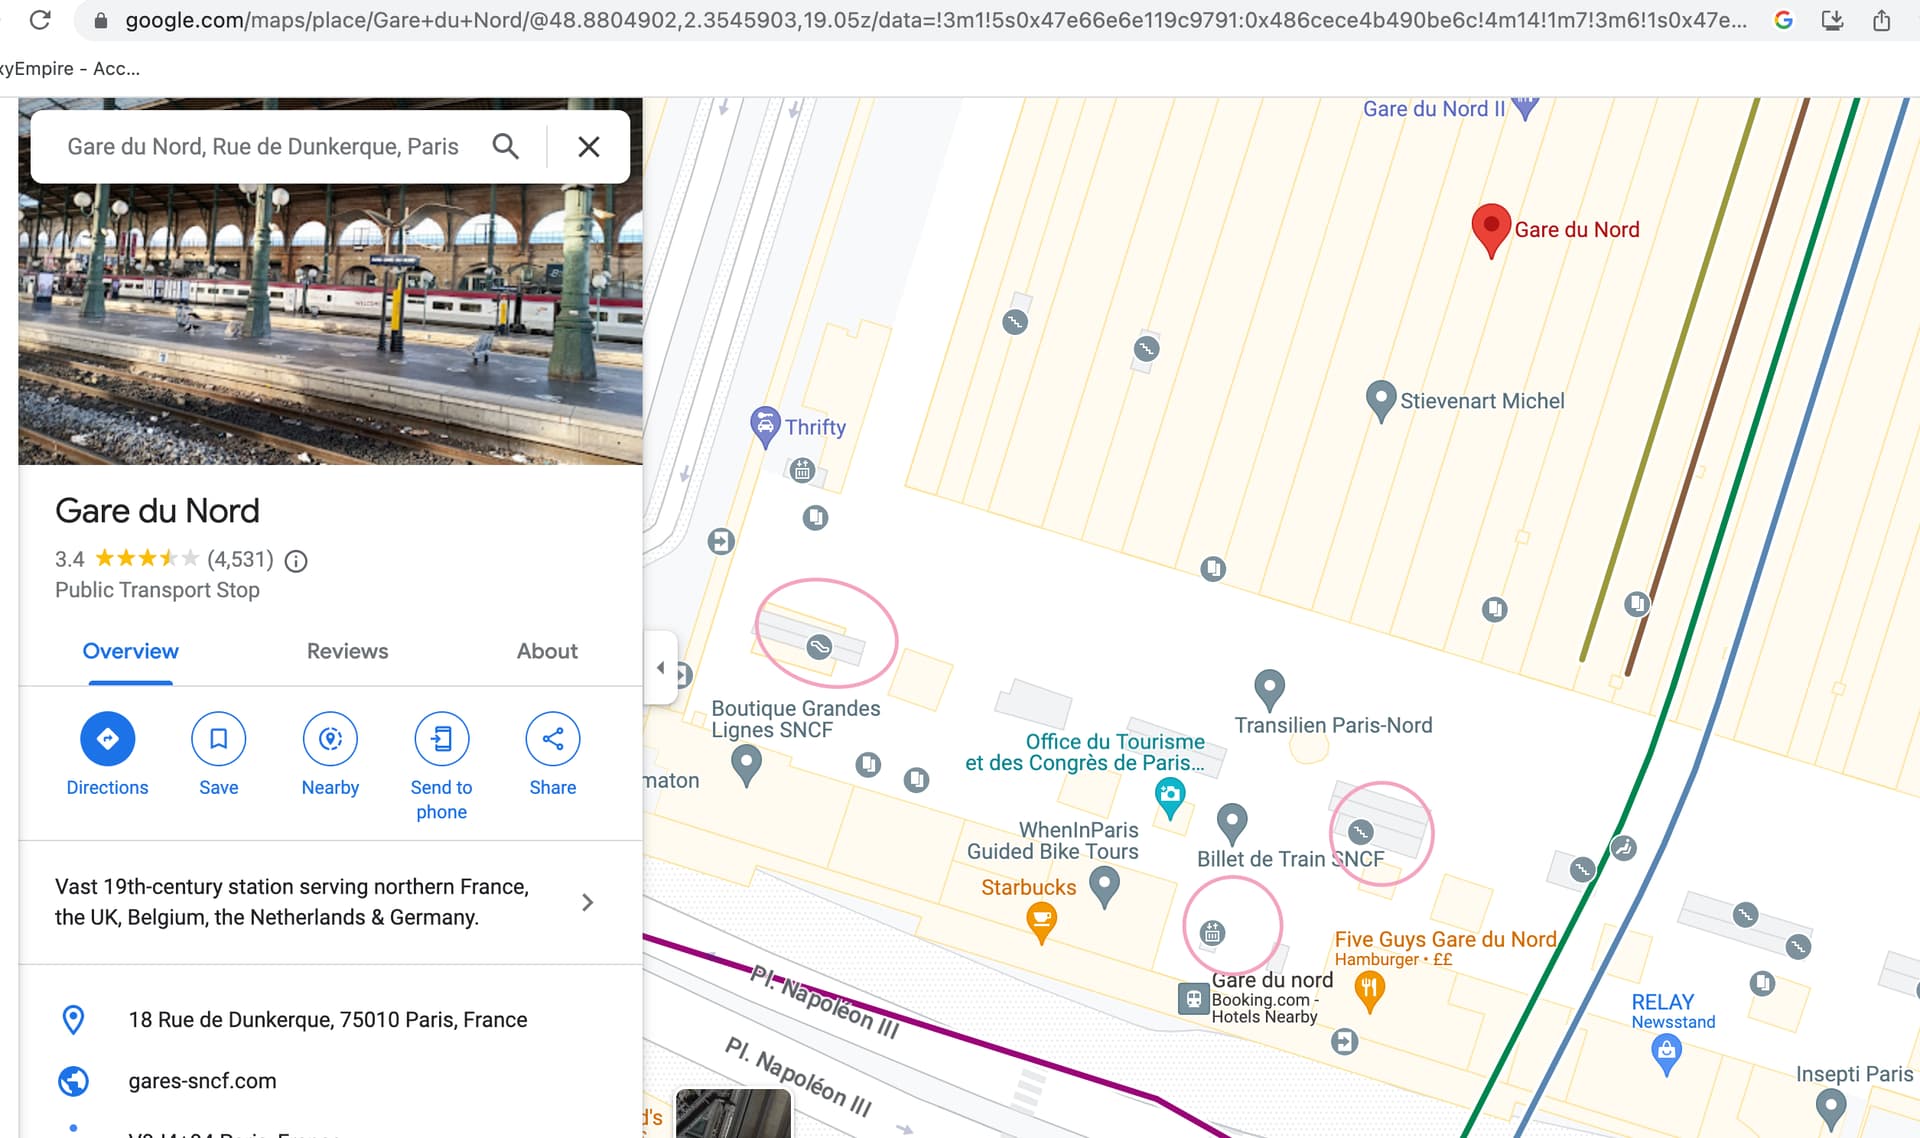Switch to the Reviews tab

347,651
